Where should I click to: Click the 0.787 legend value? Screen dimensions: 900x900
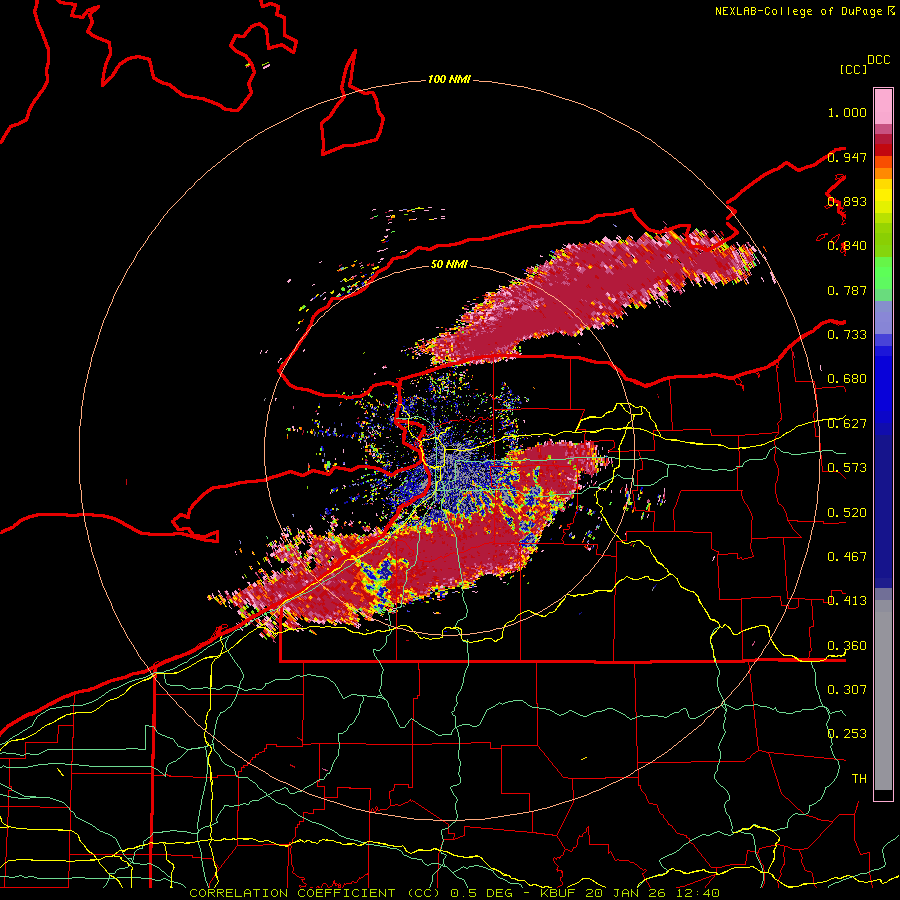(847, 290)
